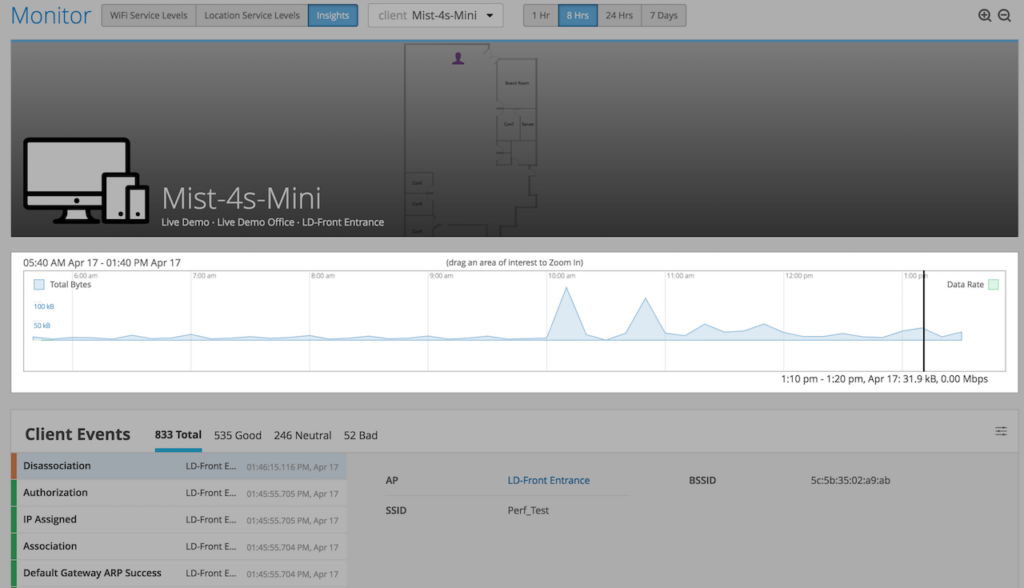Click the Total Bytes color swatch
This screenshot has width=1024, height=588.
coord(40,284)
